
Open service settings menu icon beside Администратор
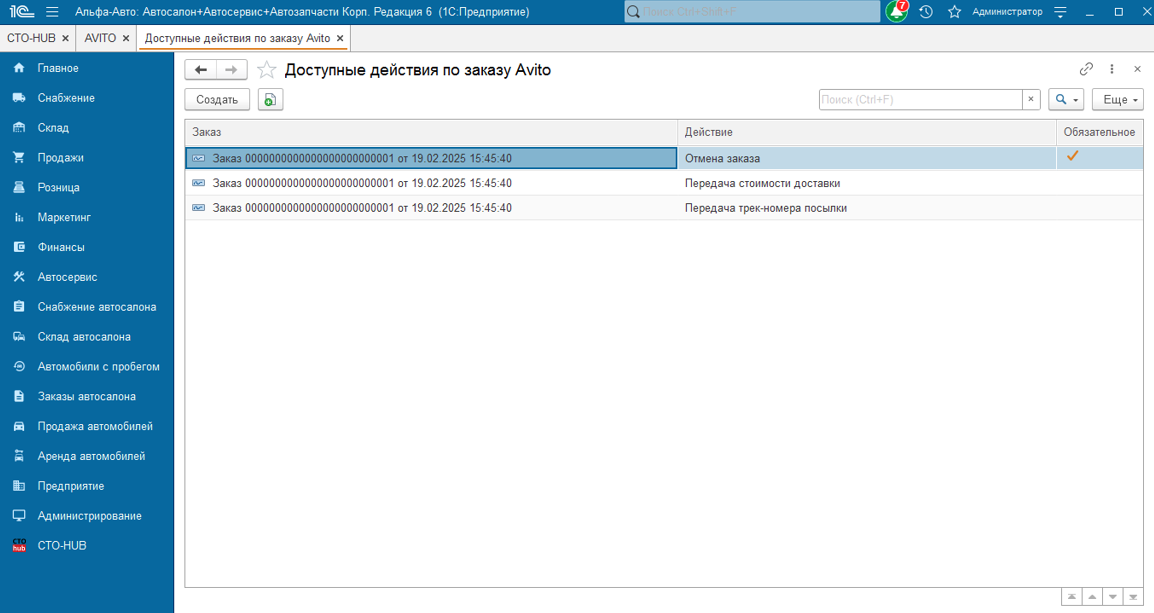1061,12
